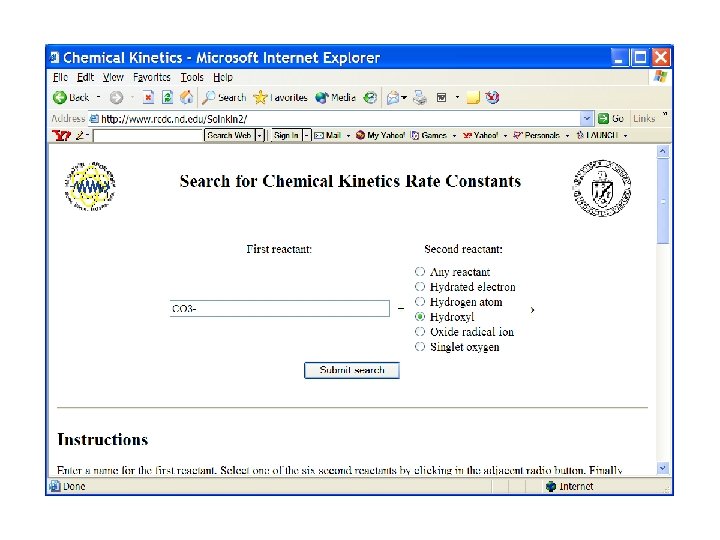This screenshot has width=720, height=540.
Task: Open the Search pane from the toolbar
Action: pos(224,97)
